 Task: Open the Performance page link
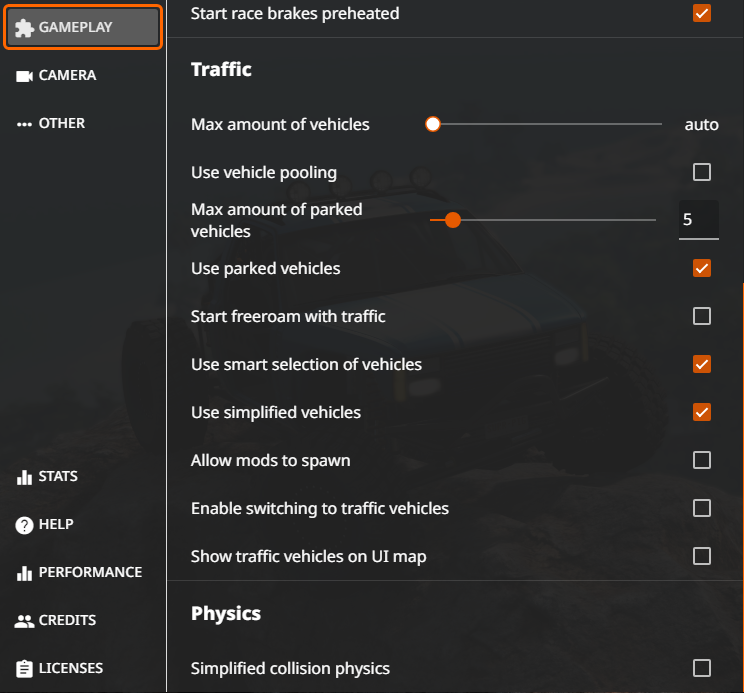pyautogui.click(x=90, y=573)
